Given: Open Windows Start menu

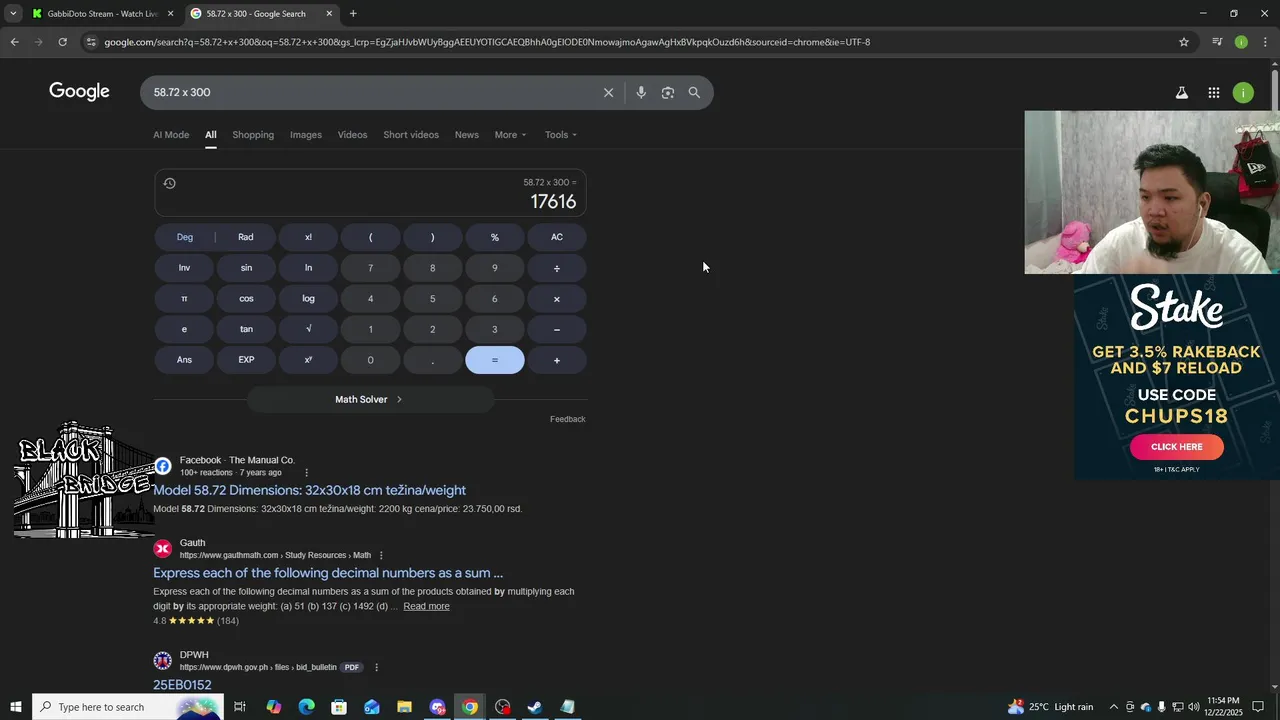Looking at the screenshot, I should click(x=16, y=707).
